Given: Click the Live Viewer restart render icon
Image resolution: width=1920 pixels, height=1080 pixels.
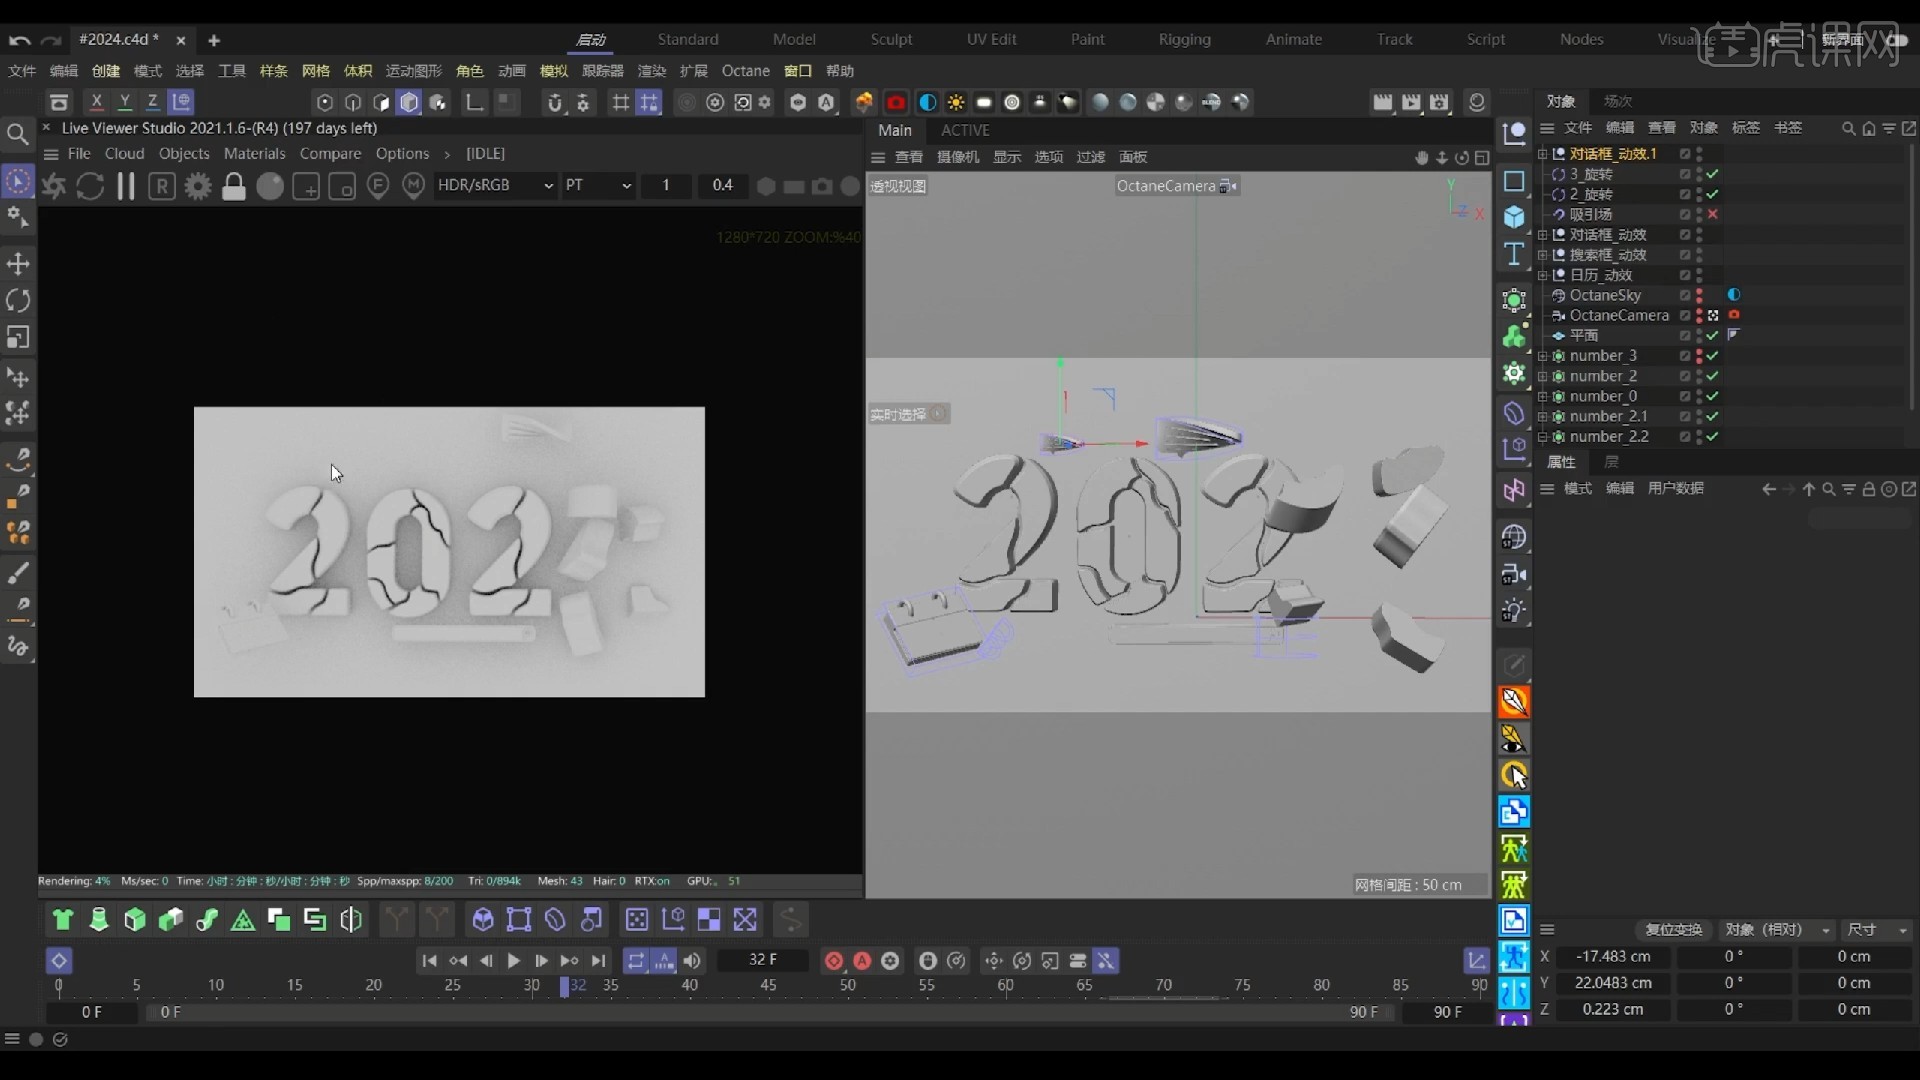Looking at the screenshot, I should (90, 186).
